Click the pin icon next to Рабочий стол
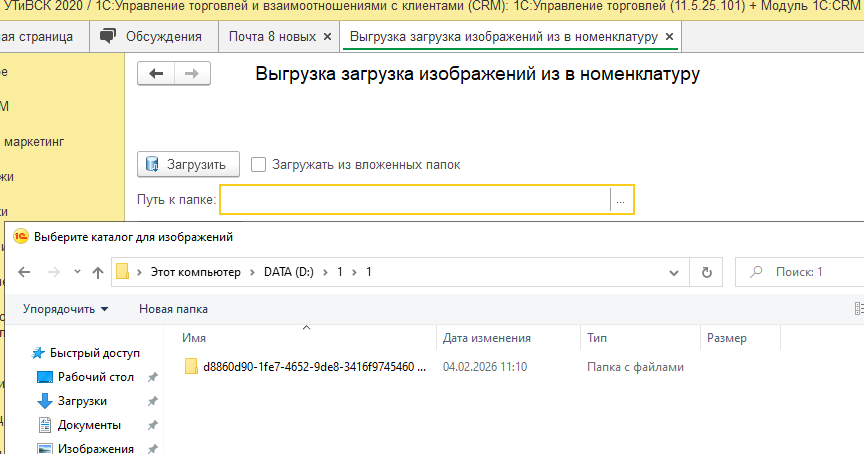The image size is (864, 454). 153,377
